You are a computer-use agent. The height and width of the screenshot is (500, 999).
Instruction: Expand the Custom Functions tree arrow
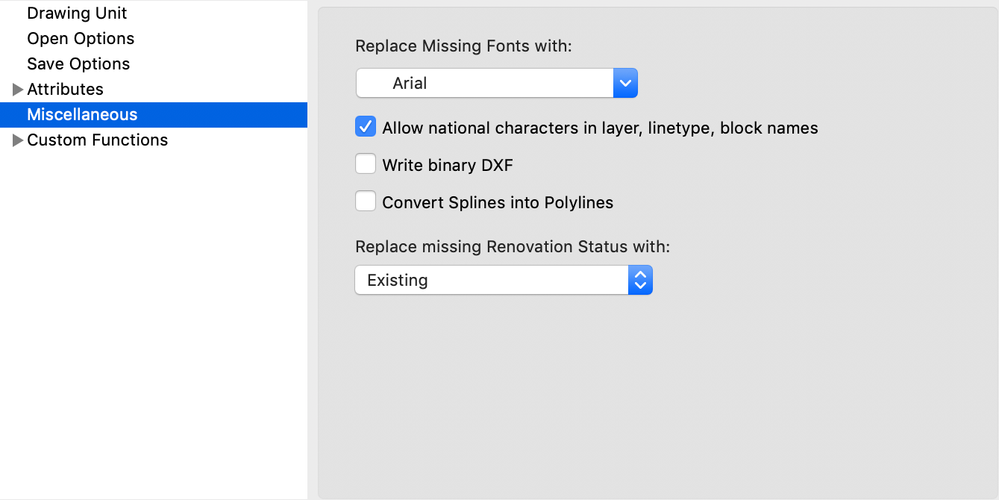click(x=17, y=141)
